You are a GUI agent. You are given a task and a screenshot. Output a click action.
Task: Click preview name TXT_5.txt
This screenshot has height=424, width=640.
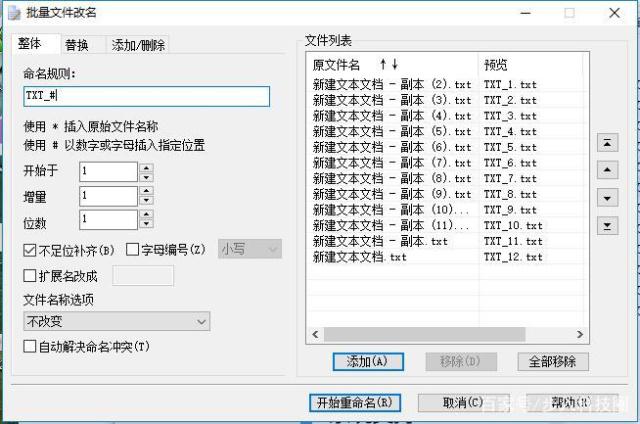point(510,147)
